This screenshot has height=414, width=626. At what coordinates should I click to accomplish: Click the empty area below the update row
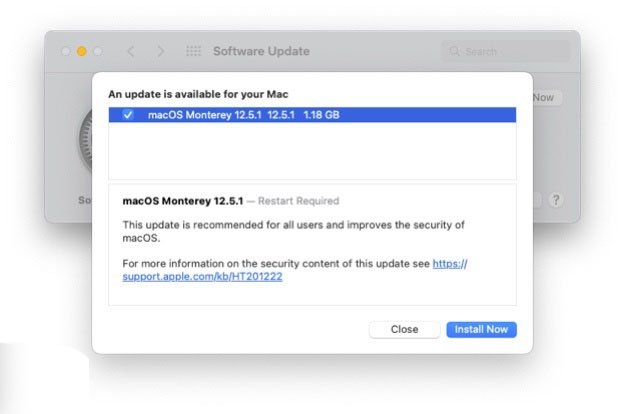312,150
